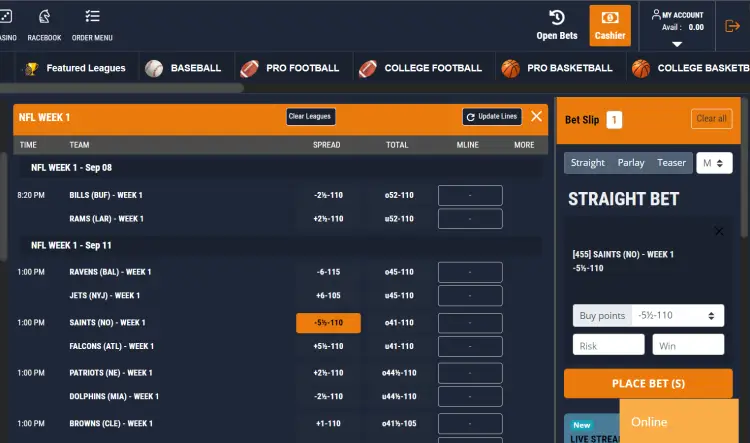
Task: Click the horizontal scrollbar under league tabs
Action: point(120,88)
